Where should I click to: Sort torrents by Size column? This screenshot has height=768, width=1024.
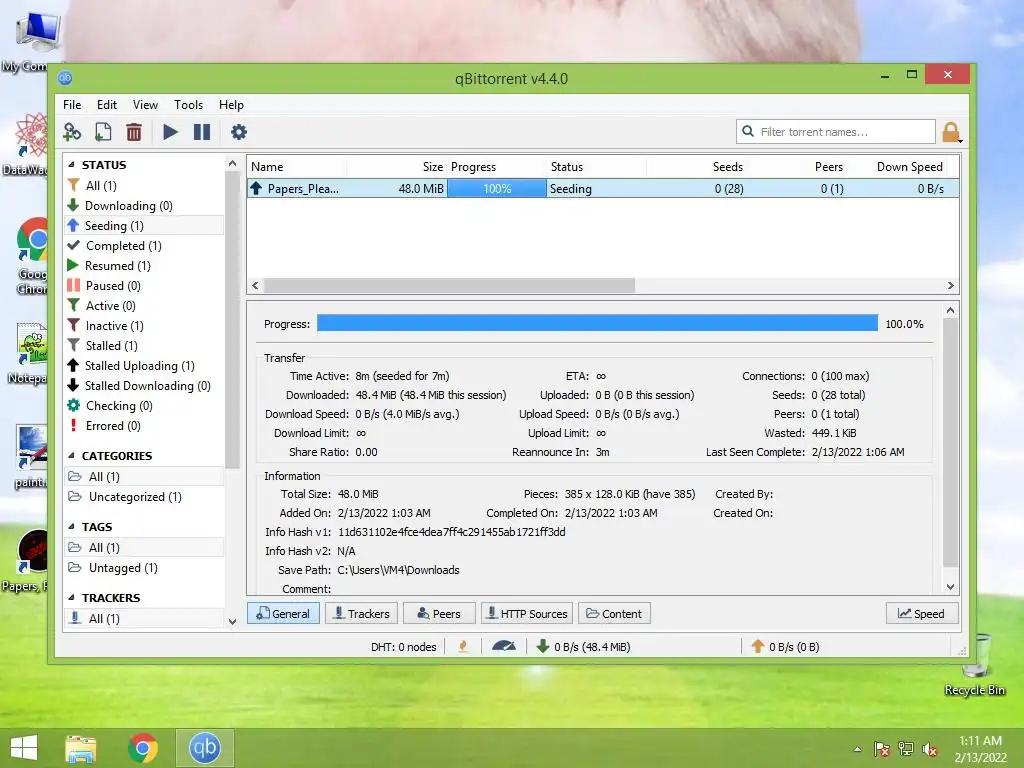[x=396, y=167]
